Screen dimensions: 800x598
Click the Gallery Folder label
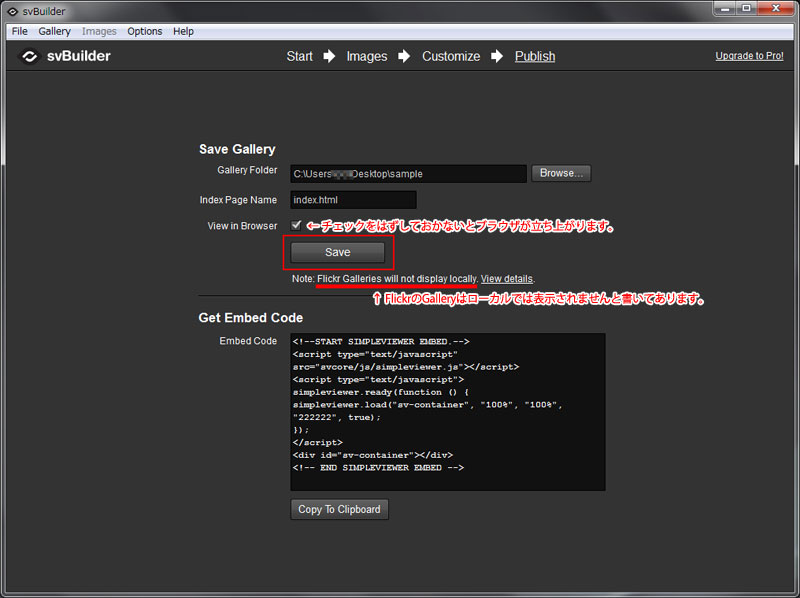(x=247, y=170)
